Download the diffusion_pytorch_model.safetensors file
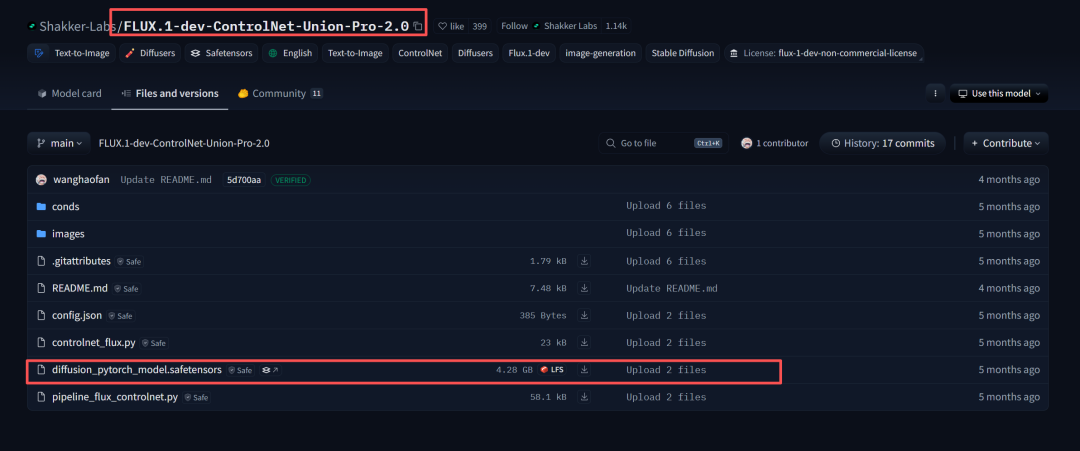 (584, 370)
